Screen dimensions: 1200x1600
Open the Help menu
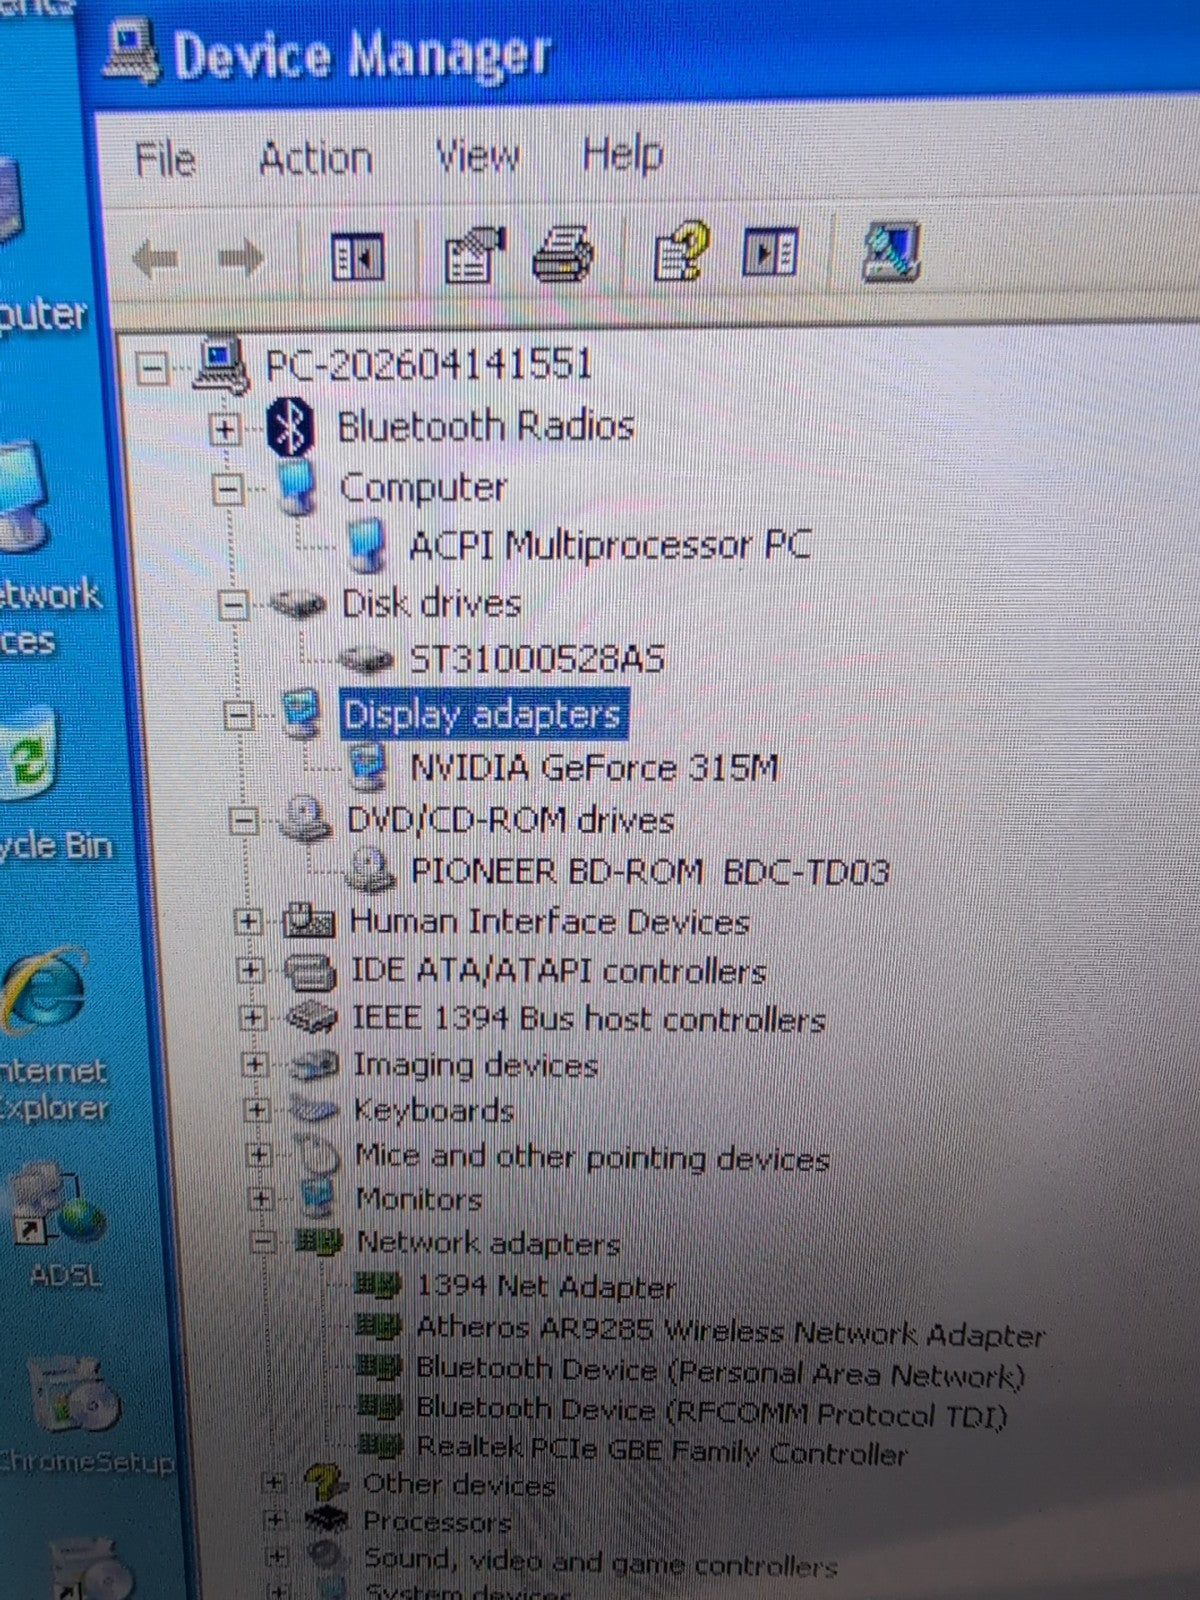[x=622, y=155]
